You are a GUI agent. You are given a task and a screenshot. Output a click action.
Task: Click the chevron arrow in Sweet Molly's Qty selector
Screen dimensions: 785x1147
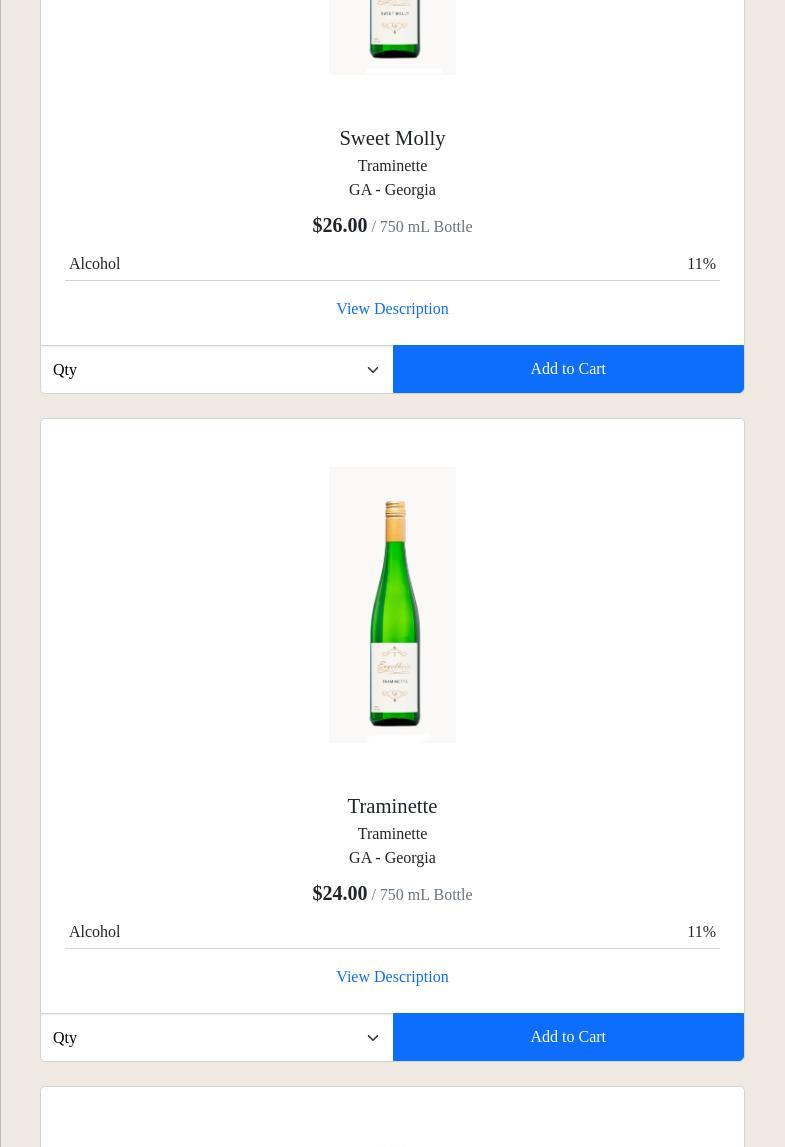tap(372, 370)
